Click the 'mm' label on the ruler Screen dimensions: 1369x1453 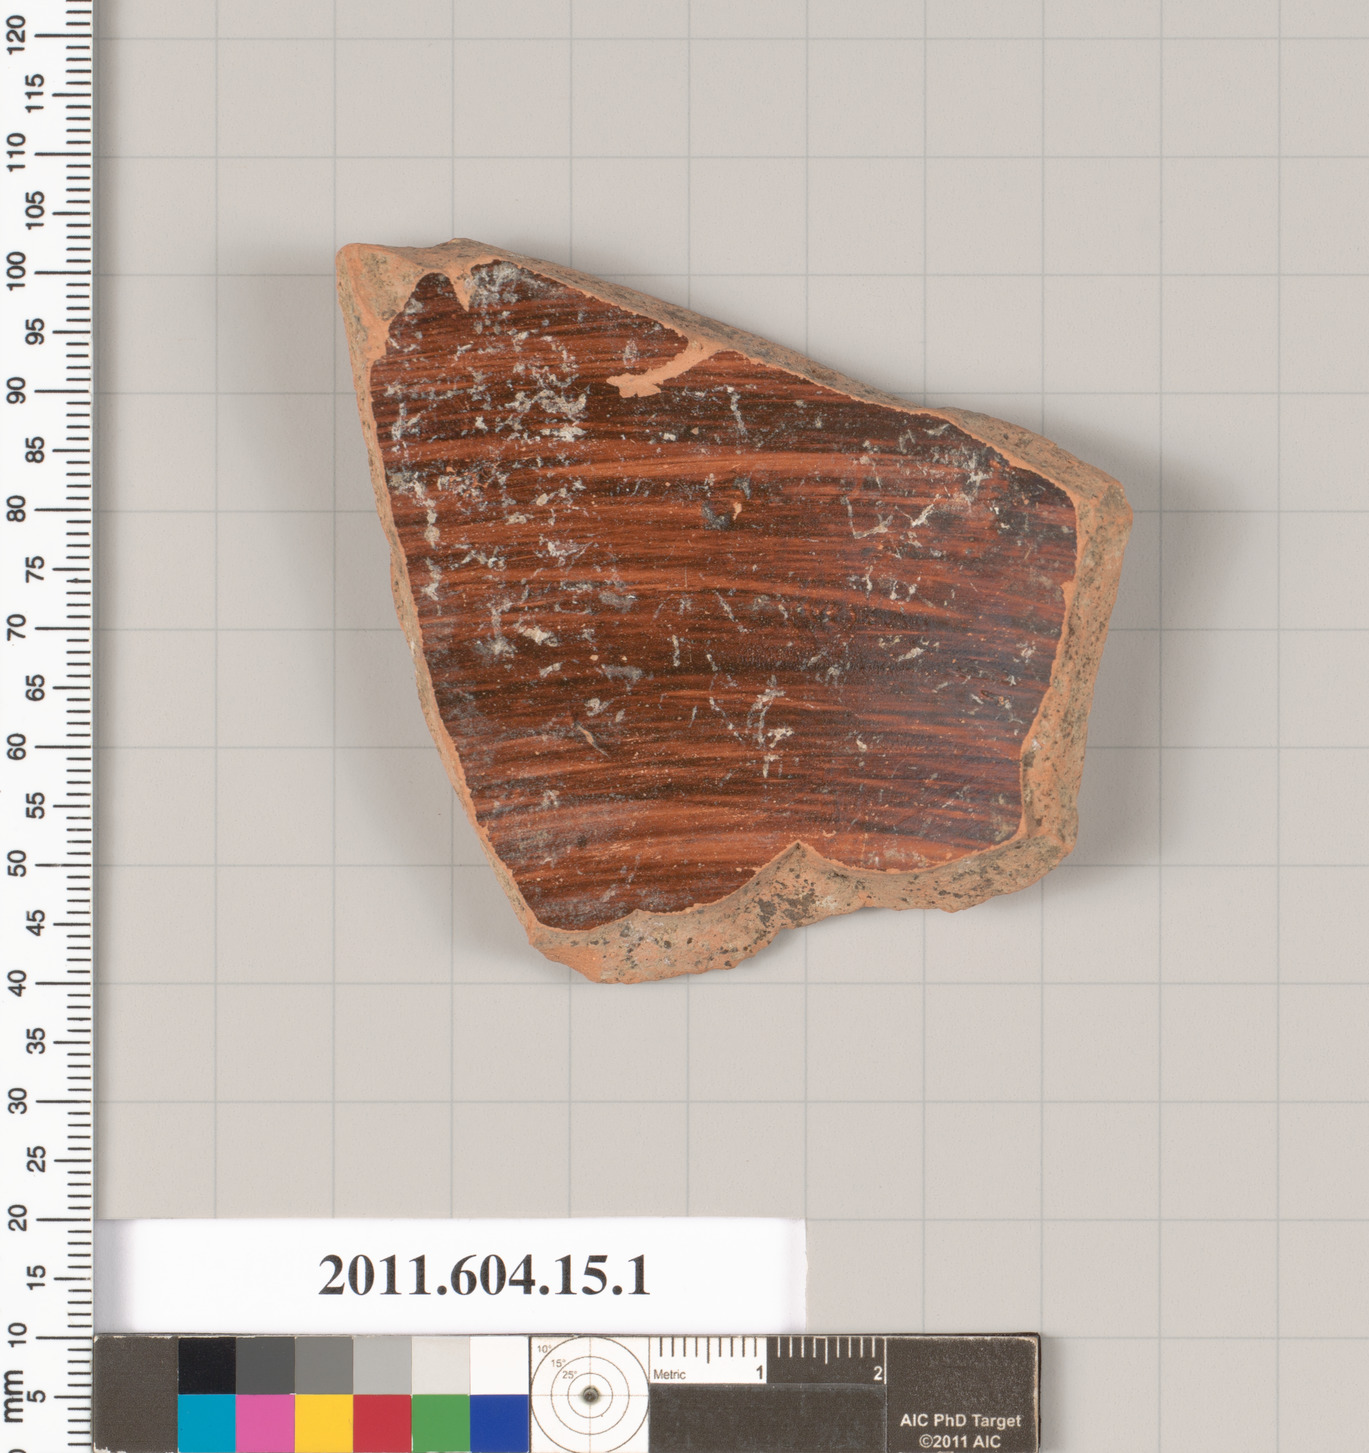point(14,1396)
